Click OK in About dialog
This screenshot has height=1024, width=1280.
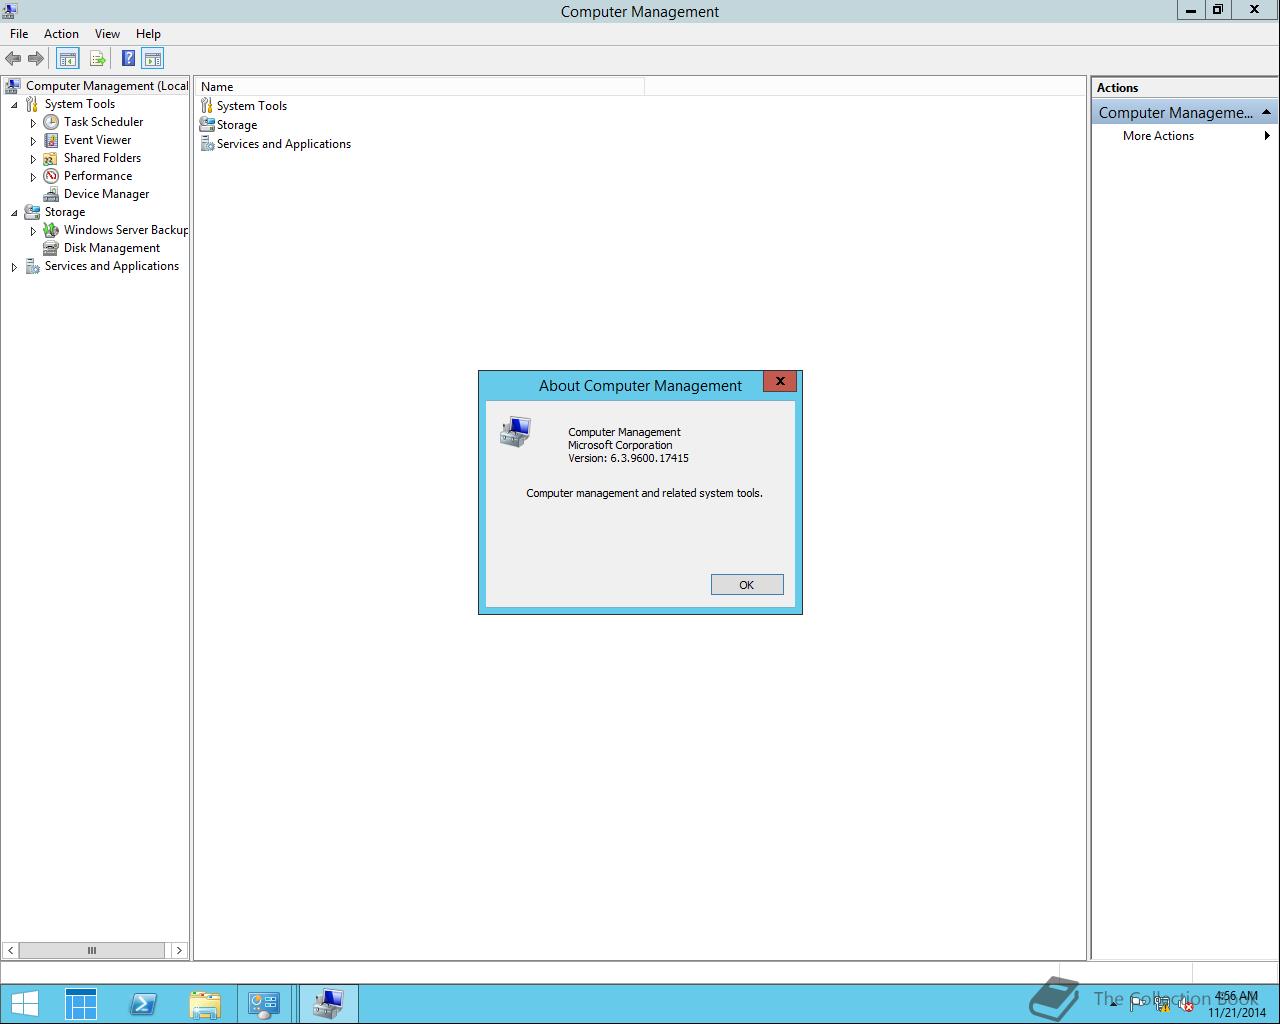(747, 585)
